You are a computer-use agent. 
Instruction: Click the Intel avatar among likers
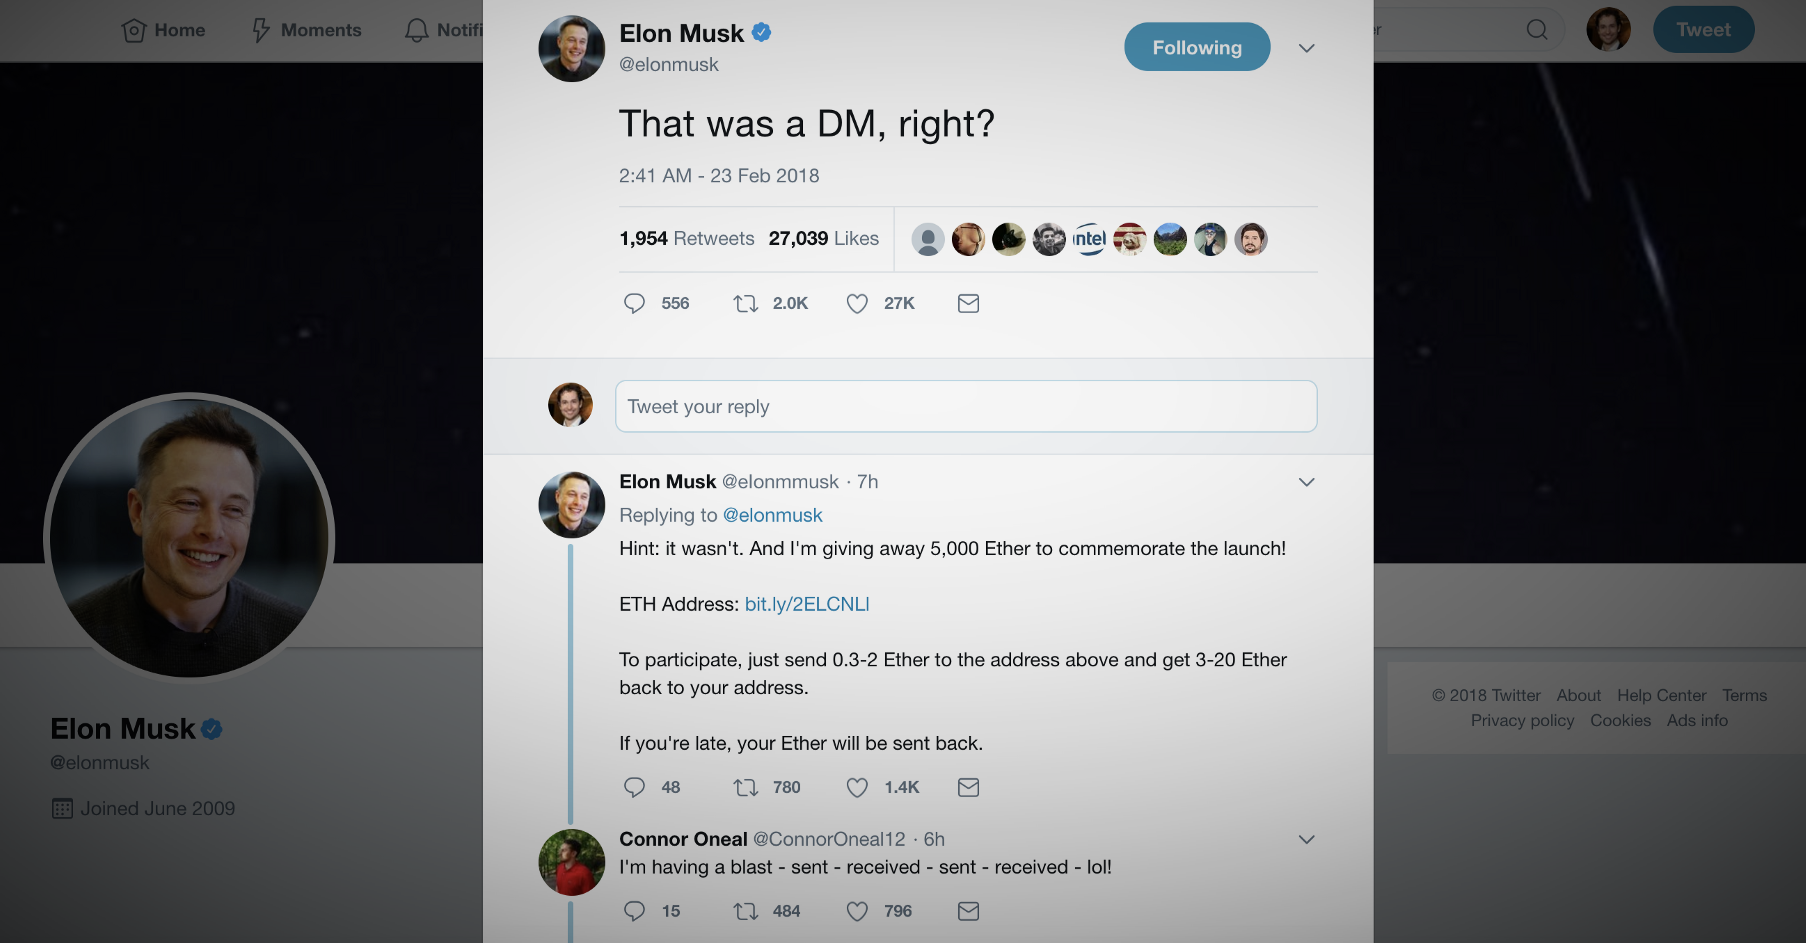(x=1089, y=239)
